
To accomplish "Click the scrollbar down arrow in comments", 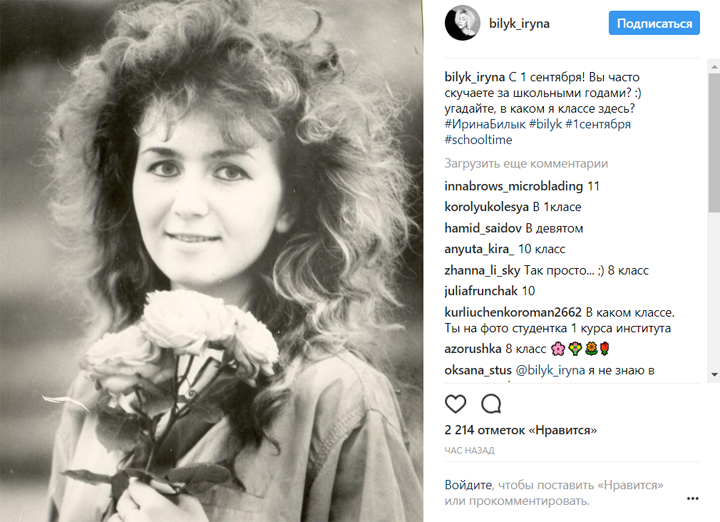I will click(714, 375).
